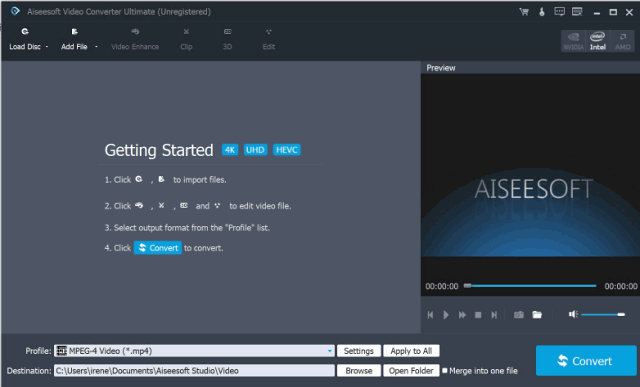The height and width of the screenshot is (387, 640).
Task: Click the Convert button in Getting Started
Action: click(158, 248)
